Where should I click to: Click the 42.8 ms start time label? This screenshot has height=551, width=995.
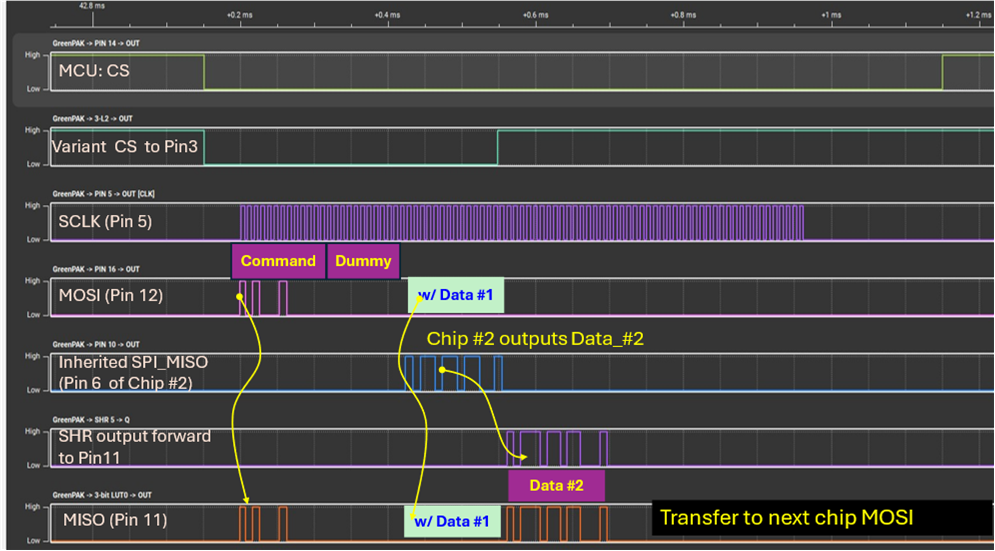[91, 6]
